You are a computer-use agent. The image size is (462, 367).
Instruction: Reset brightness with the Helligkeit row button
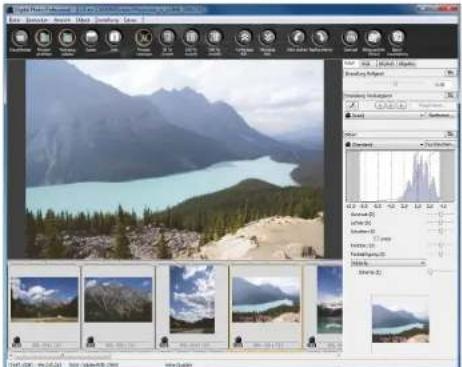tap(450, 73)
